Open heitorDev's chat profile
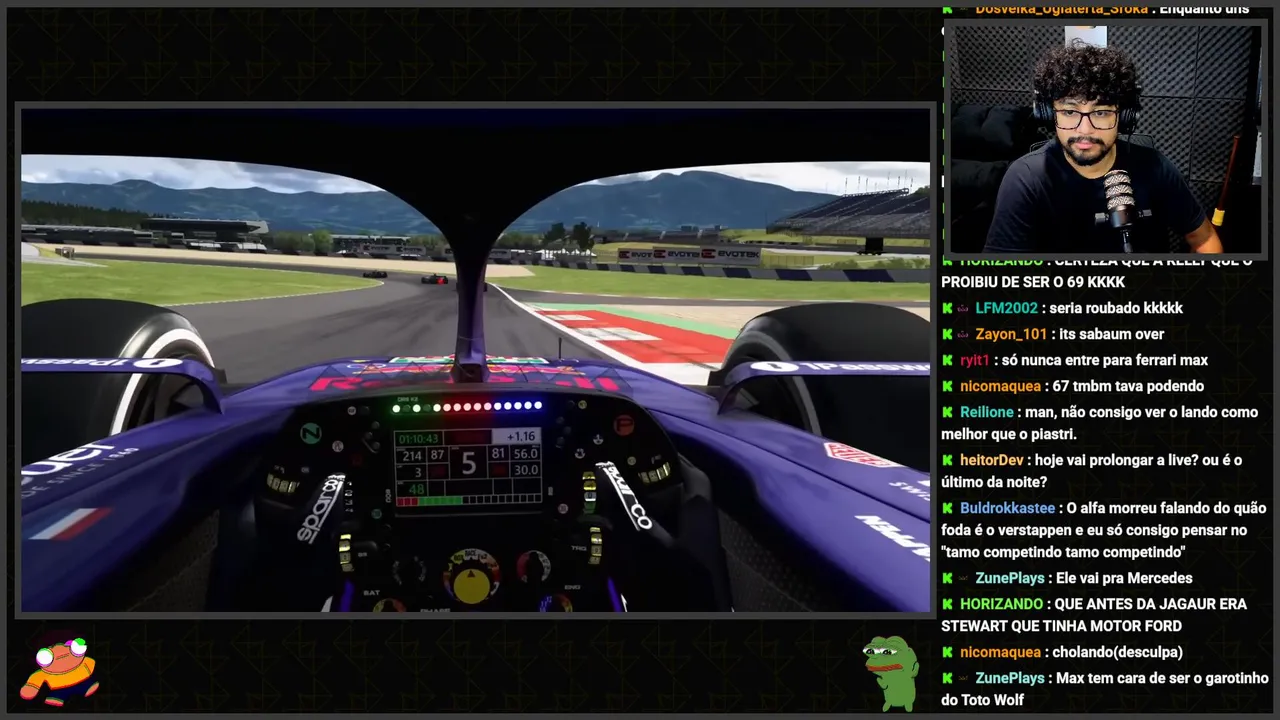Viewport: 1280px width, 720px height. coord(992,460)
